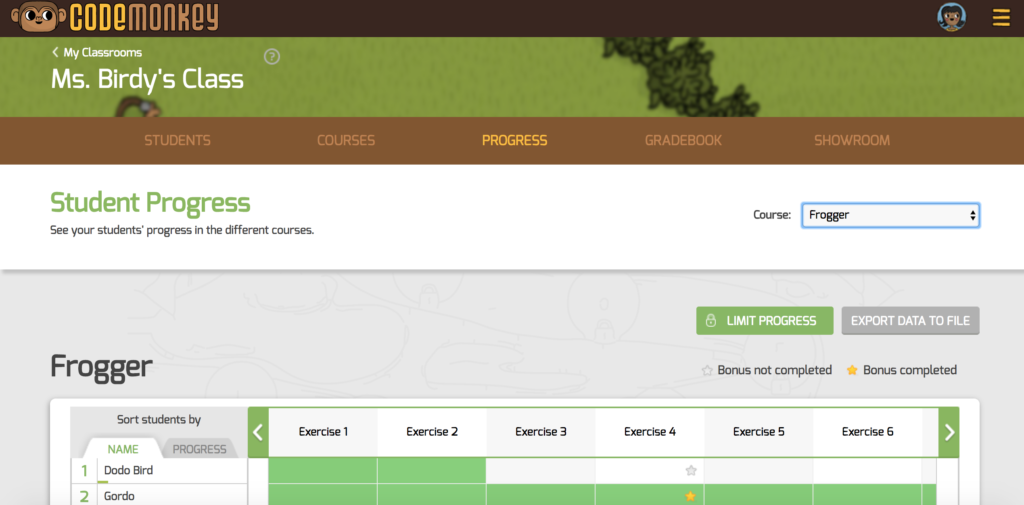Open the hamburger menu

pos(1000,17)
